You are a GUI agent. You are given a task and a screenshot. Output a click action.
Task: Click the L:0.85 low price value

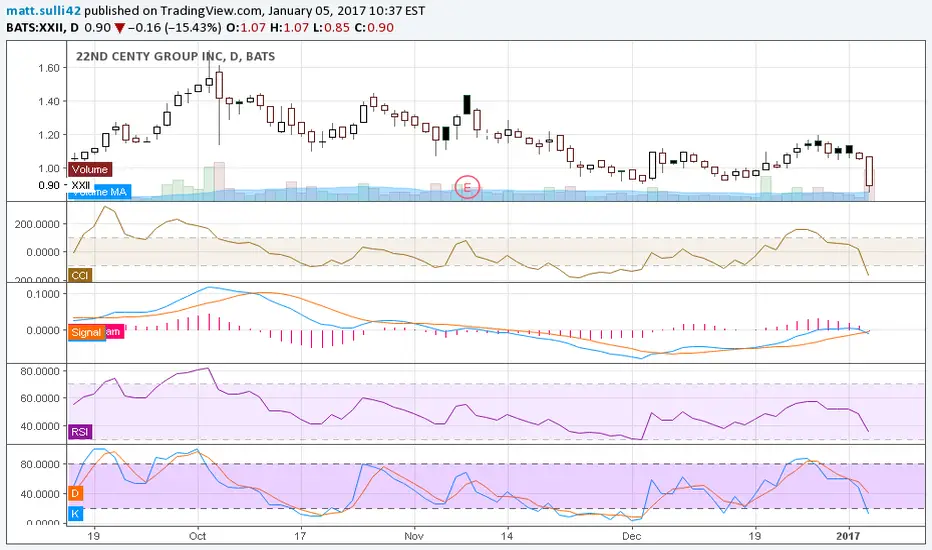pyautogui.click(x=330, y=27)
